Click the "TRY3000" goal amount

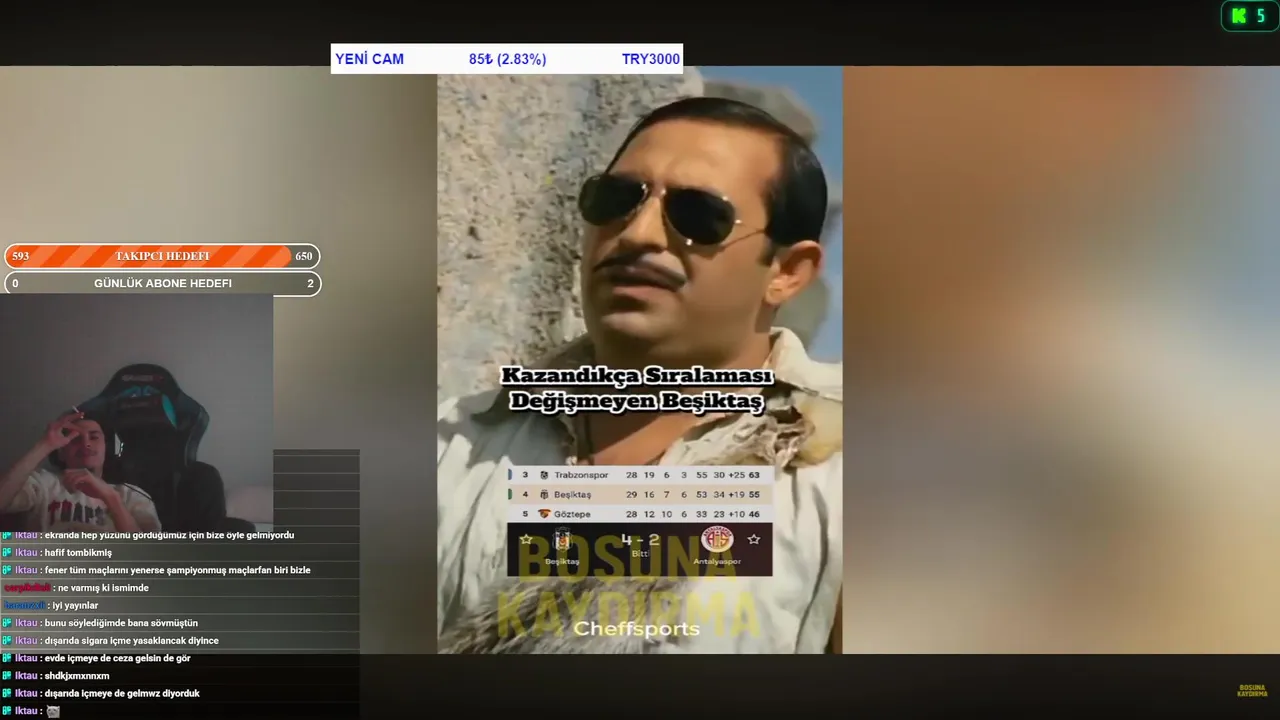[651, 59]
